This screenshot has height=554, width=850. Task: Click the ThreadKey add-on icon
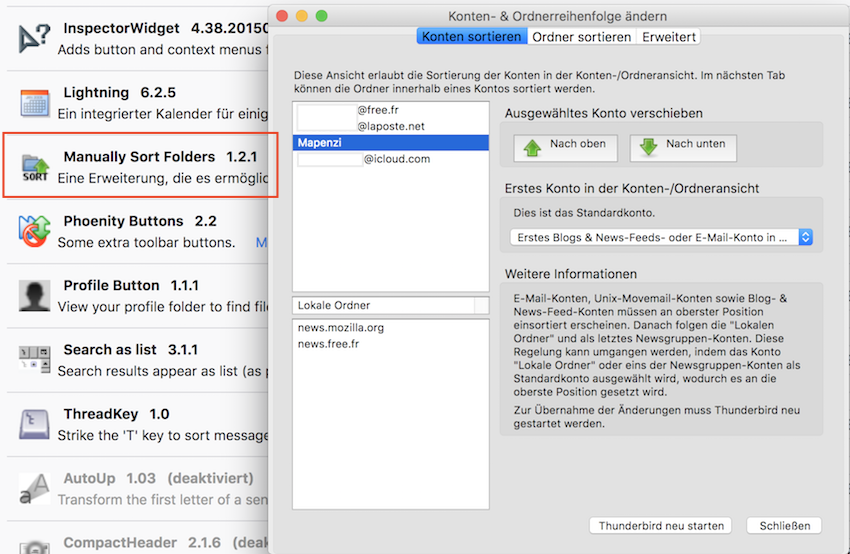coord(34,424)
